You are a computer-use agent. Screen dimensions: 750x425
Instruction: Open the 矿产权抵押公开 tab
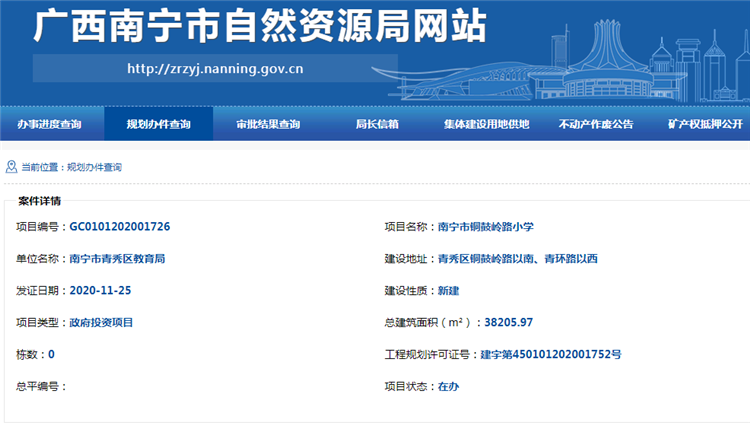coord(705,124)
